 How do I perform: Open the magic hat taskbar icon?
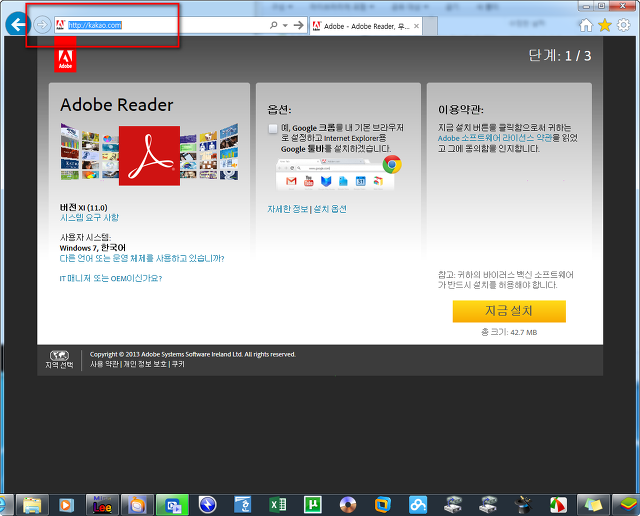523,505
